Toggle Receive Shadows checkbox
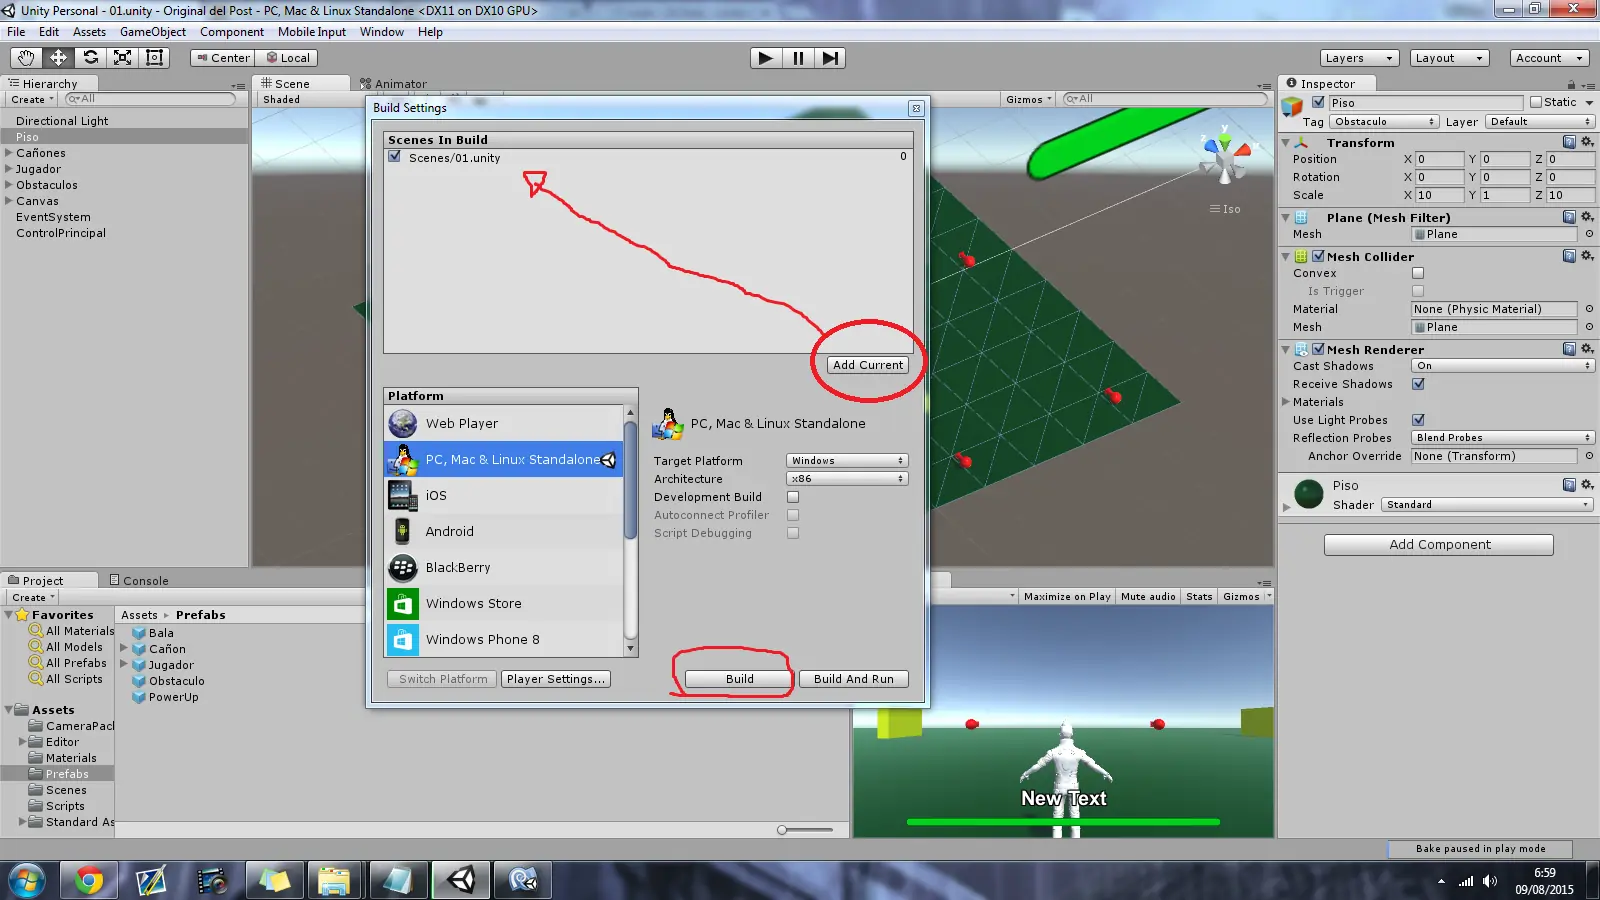The height and width of the screenshot is (900, 1600). point(1418,384)
